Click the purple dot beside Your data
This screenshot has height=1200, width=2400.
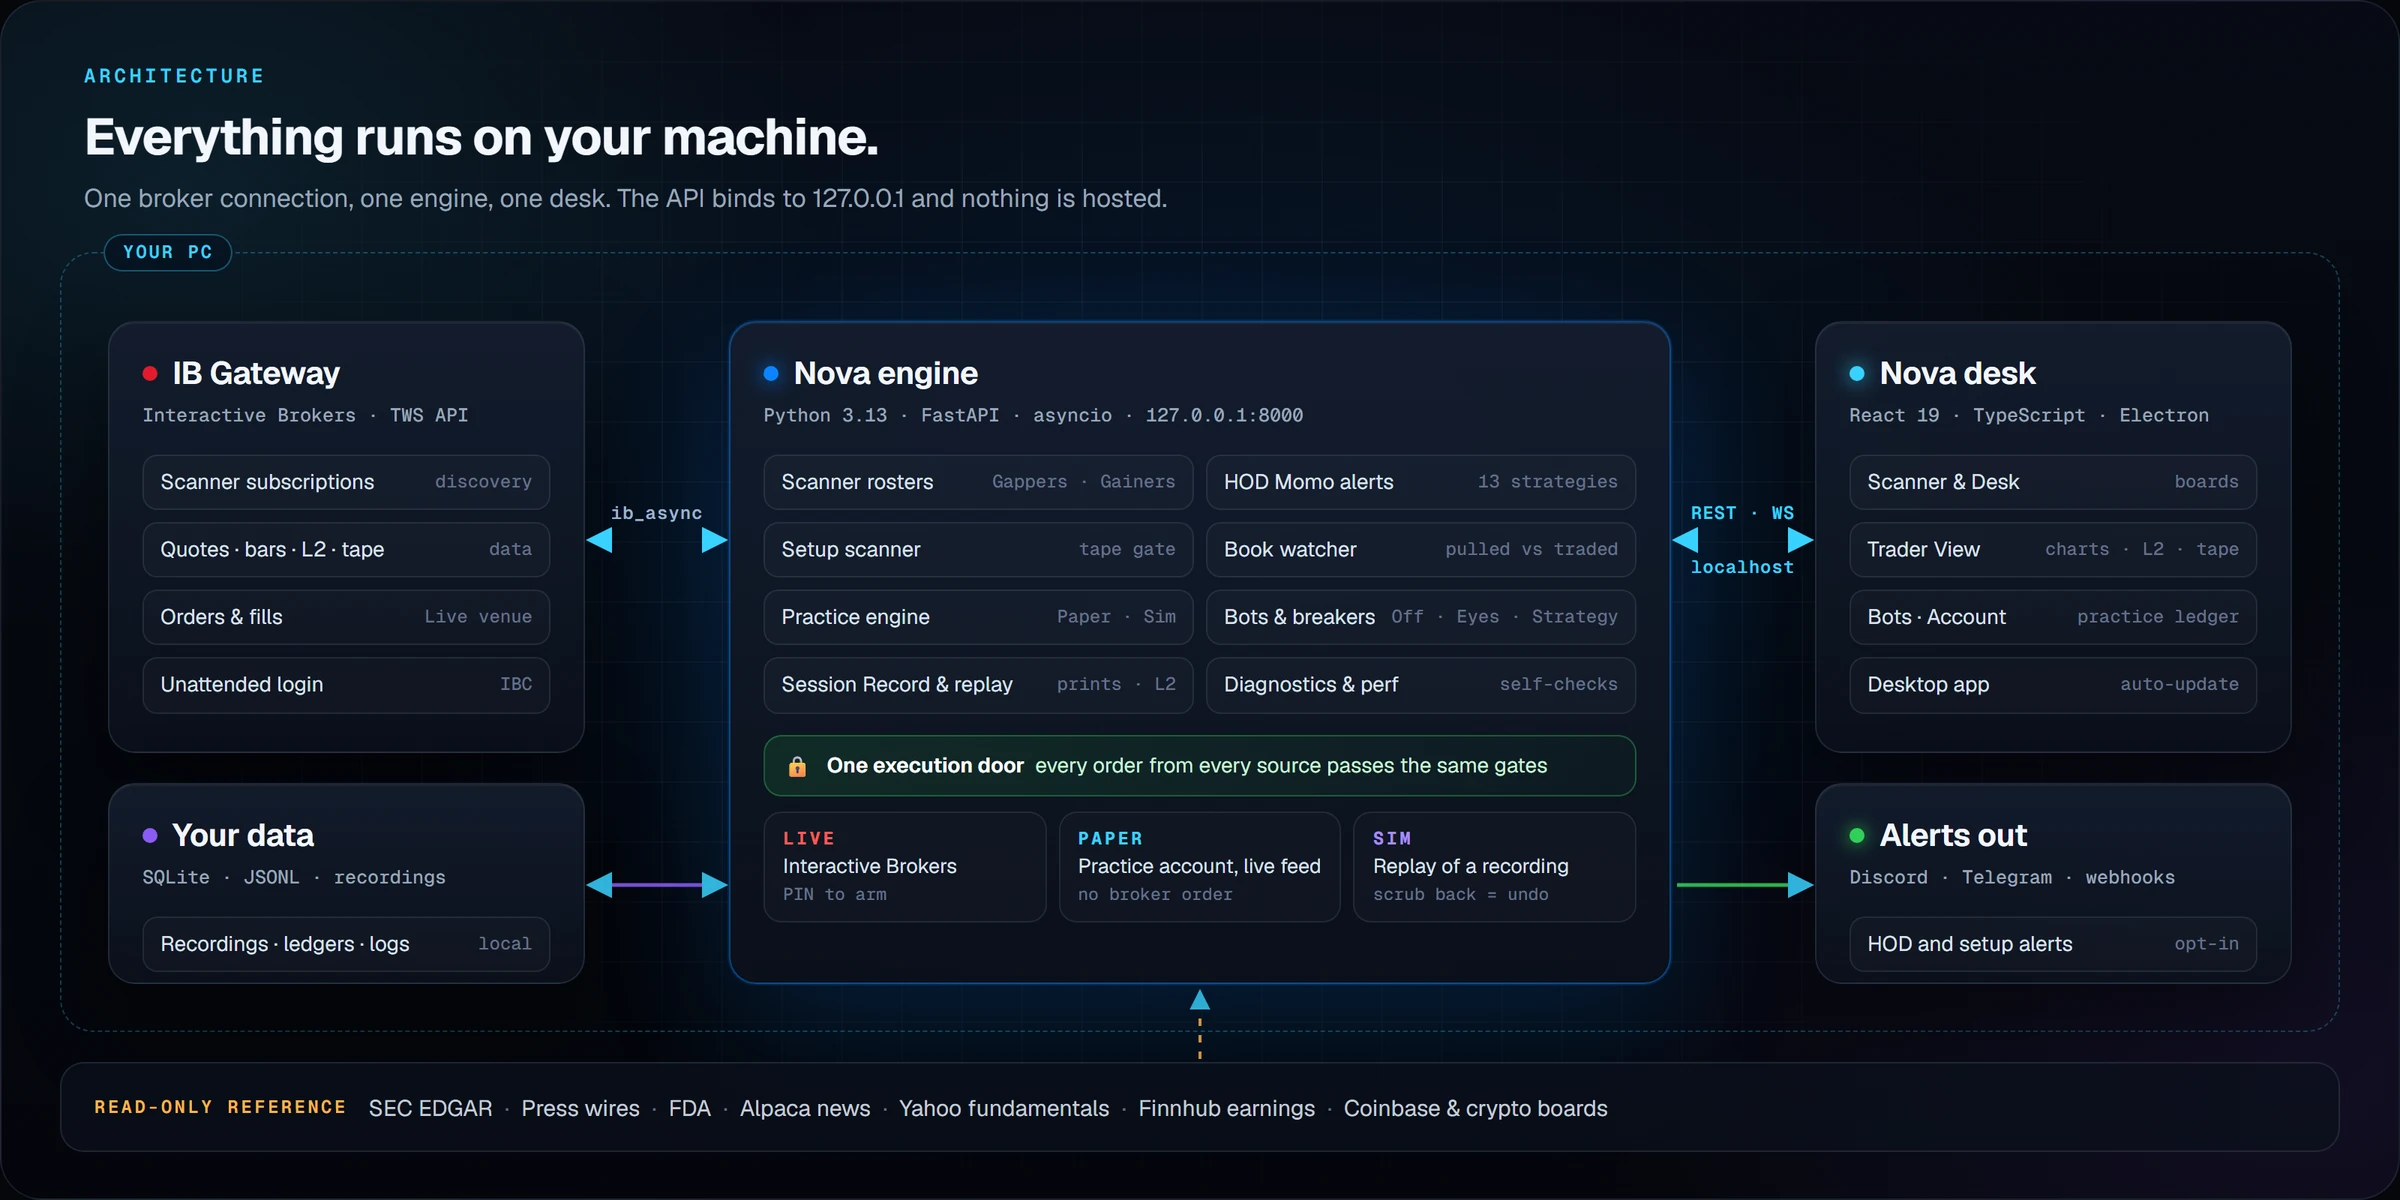(x=150, y=835)
